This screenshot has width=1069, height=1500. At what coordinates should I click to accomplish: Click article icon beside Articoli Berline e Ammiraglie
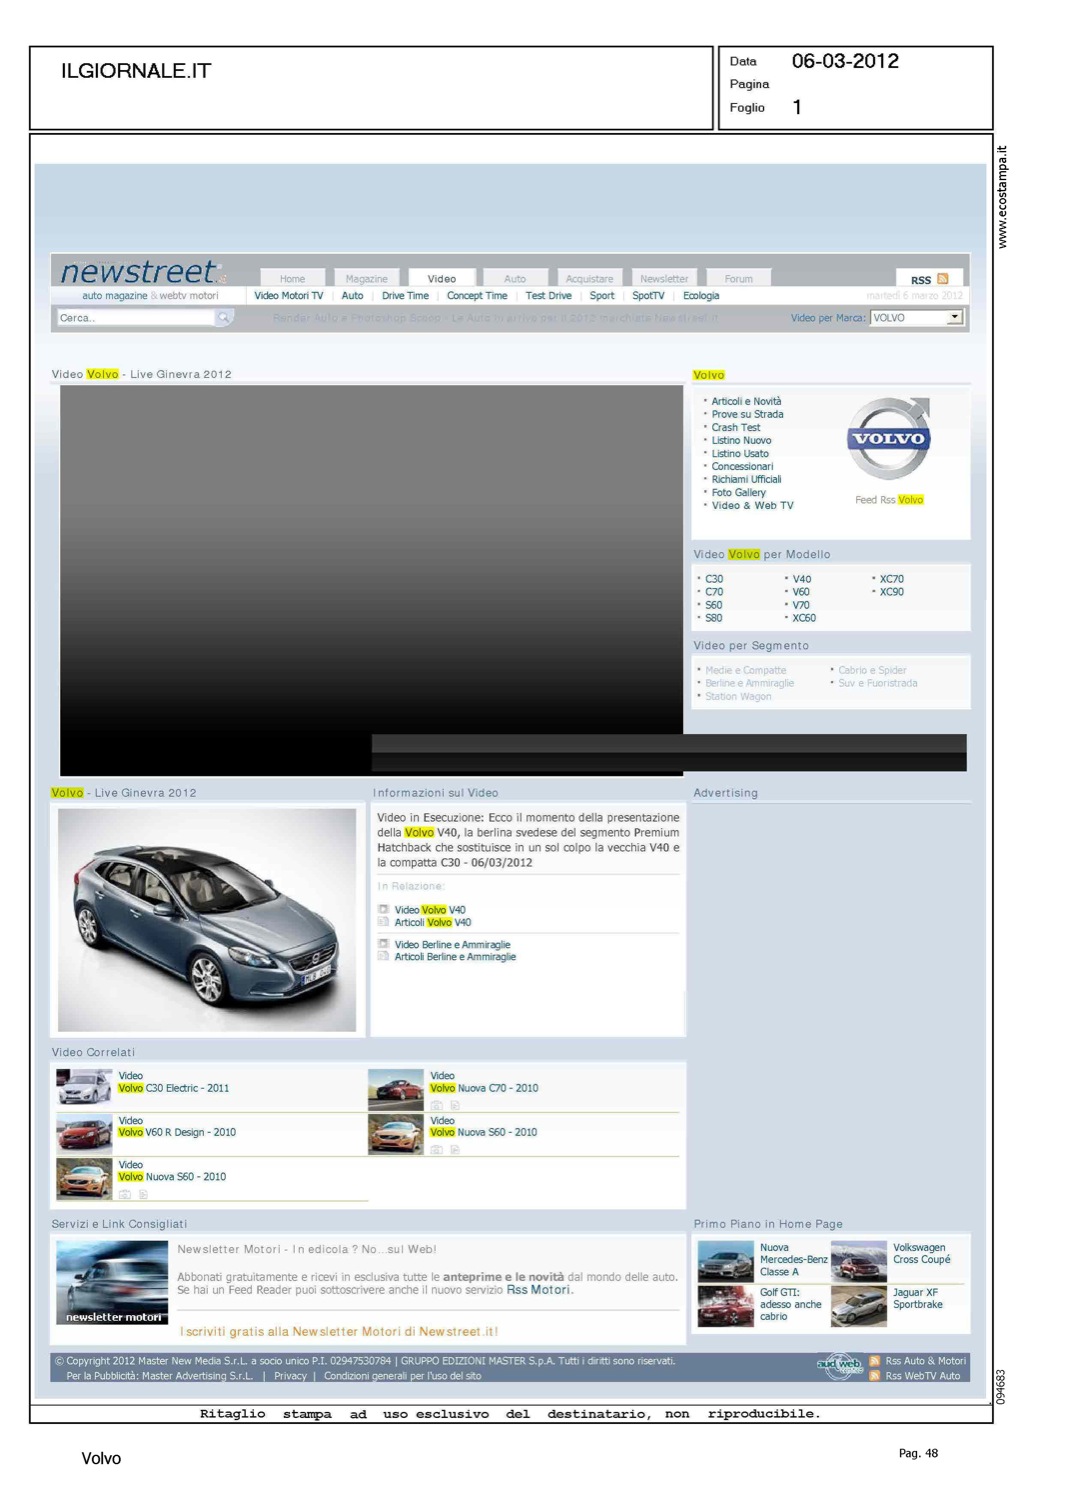(383, 957)
